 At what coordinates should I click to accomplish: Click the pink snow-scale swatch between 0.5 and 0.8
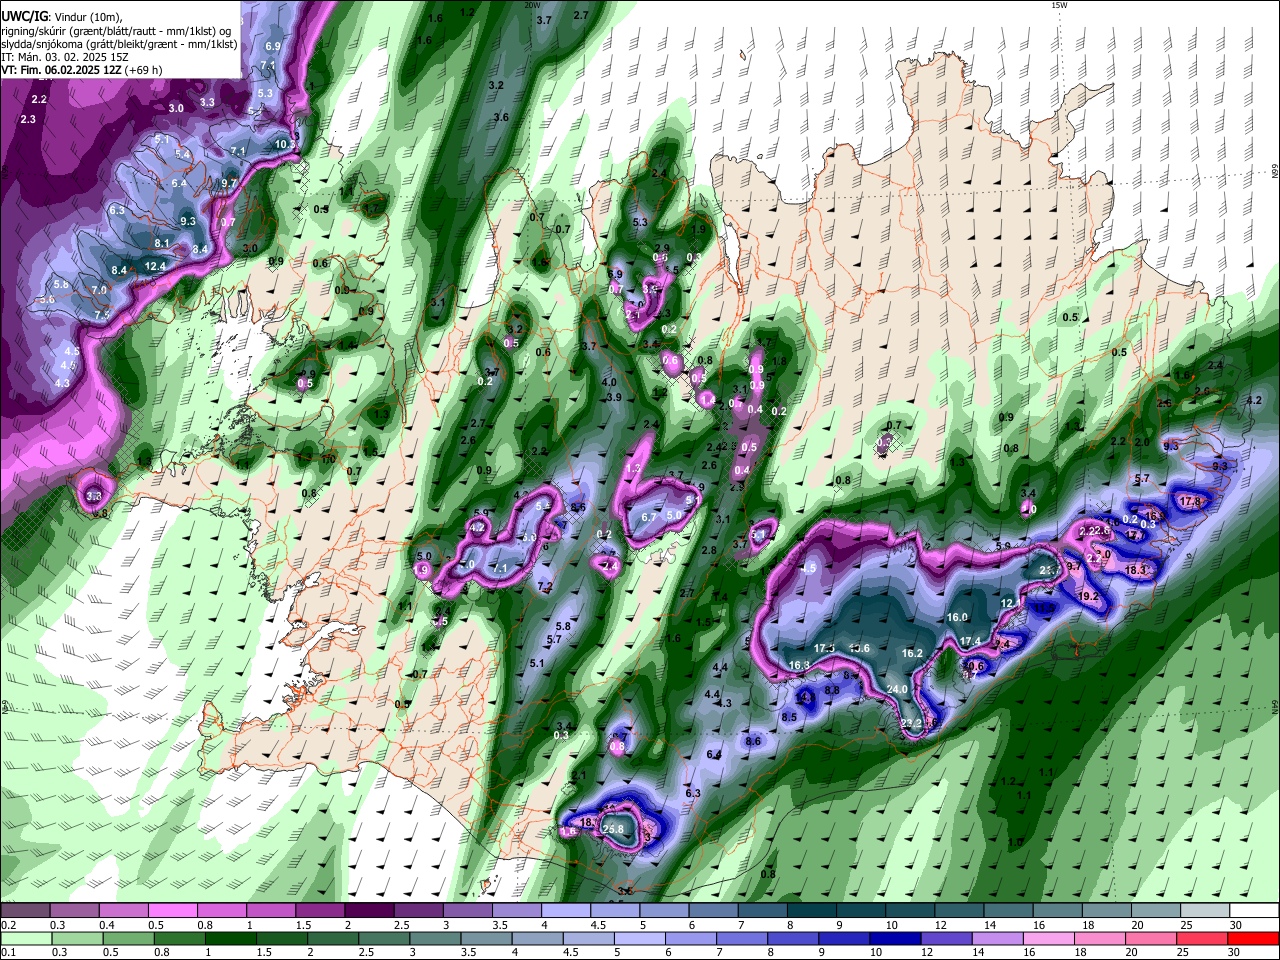pos(172,911)
